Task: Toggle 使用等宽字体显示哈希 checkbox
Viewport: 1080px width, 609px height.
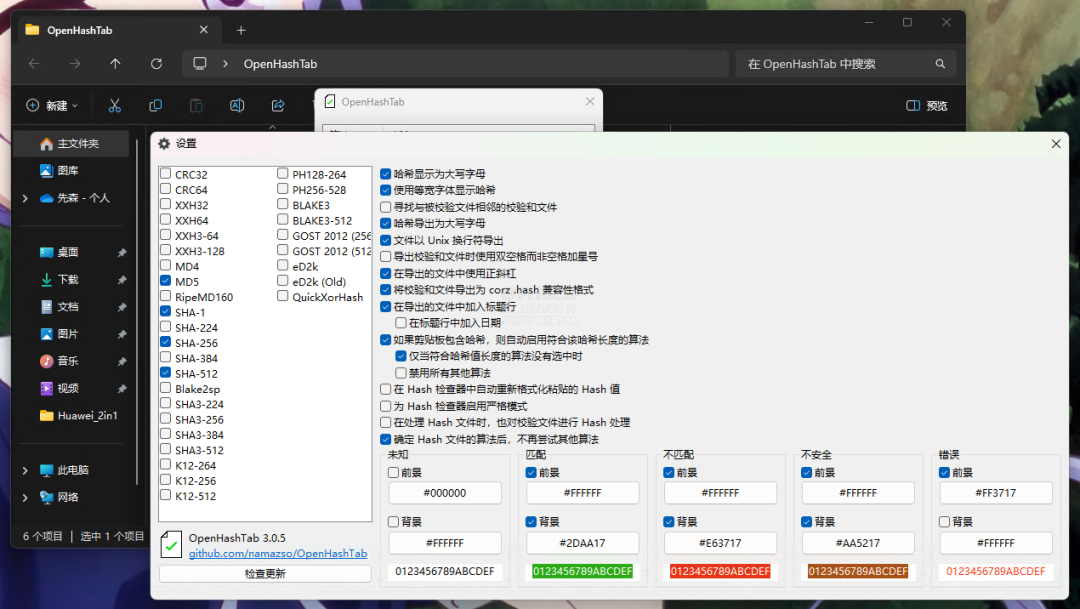Action: point(386,190)
